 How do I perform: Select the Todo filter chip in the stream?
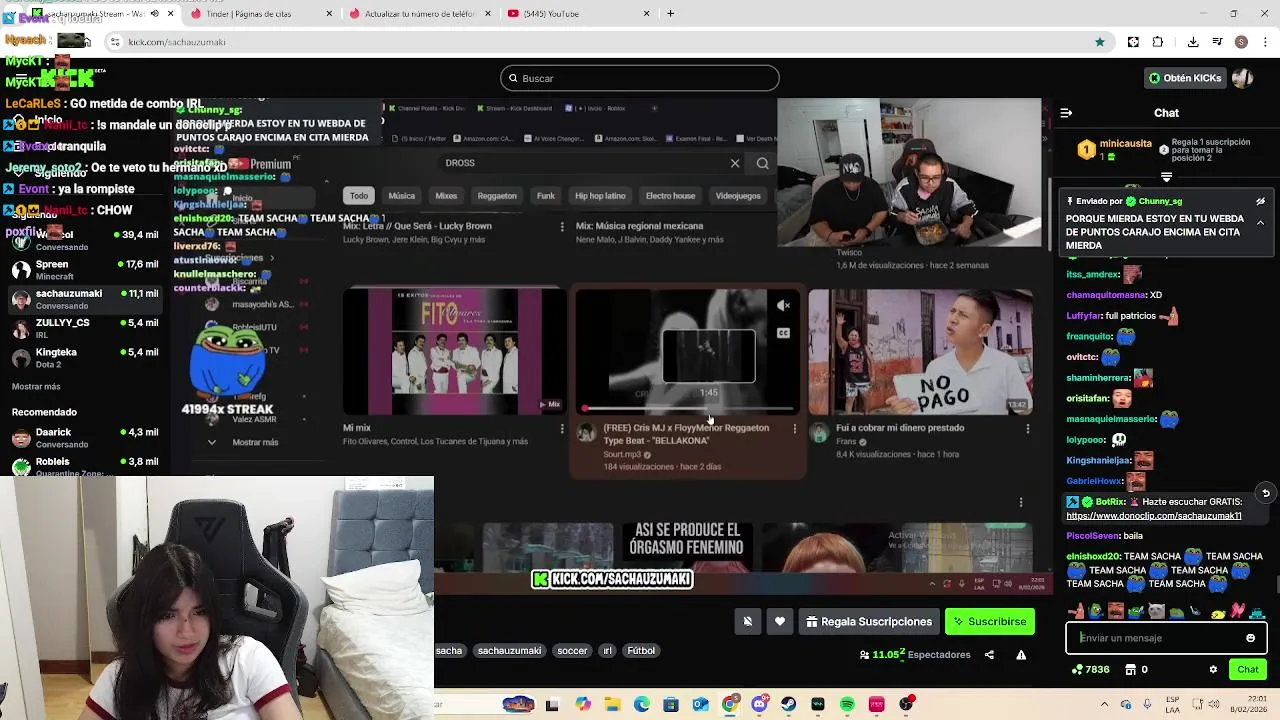pyautogui.click(x=359, y=196)
